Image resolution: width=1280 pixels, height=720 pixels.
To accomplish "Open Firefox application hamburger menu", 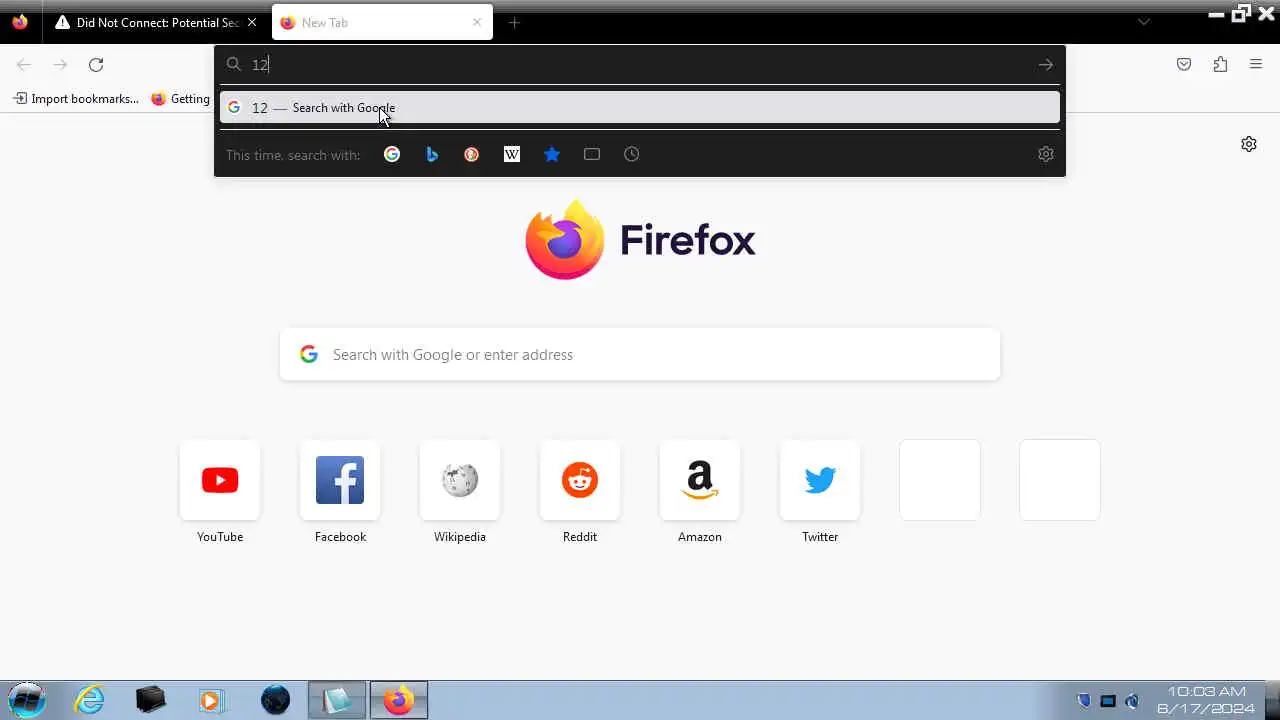I will (x=1256, y=65).
